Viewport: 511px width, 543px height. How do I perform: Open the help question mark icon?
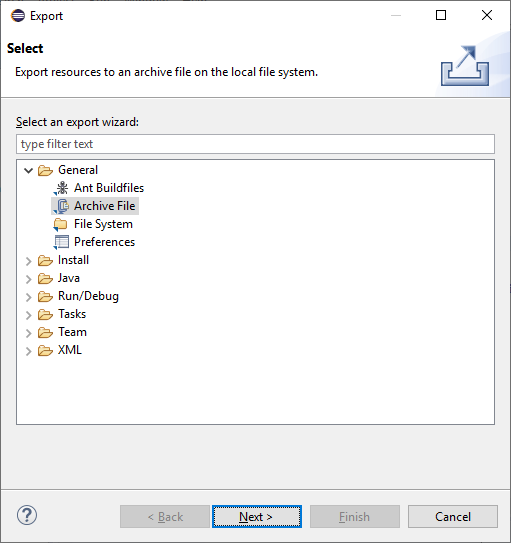pos(27,515)
